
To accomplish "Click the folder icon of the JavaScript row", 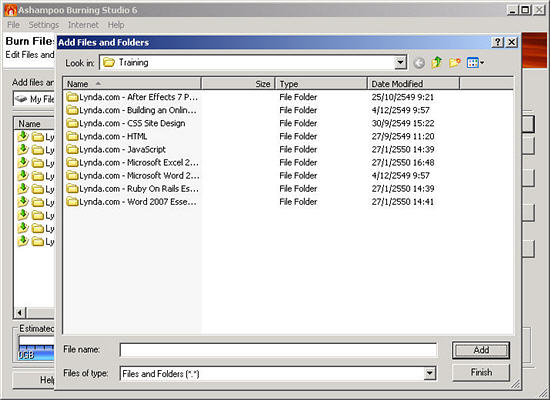I will (x=72, y=149).
